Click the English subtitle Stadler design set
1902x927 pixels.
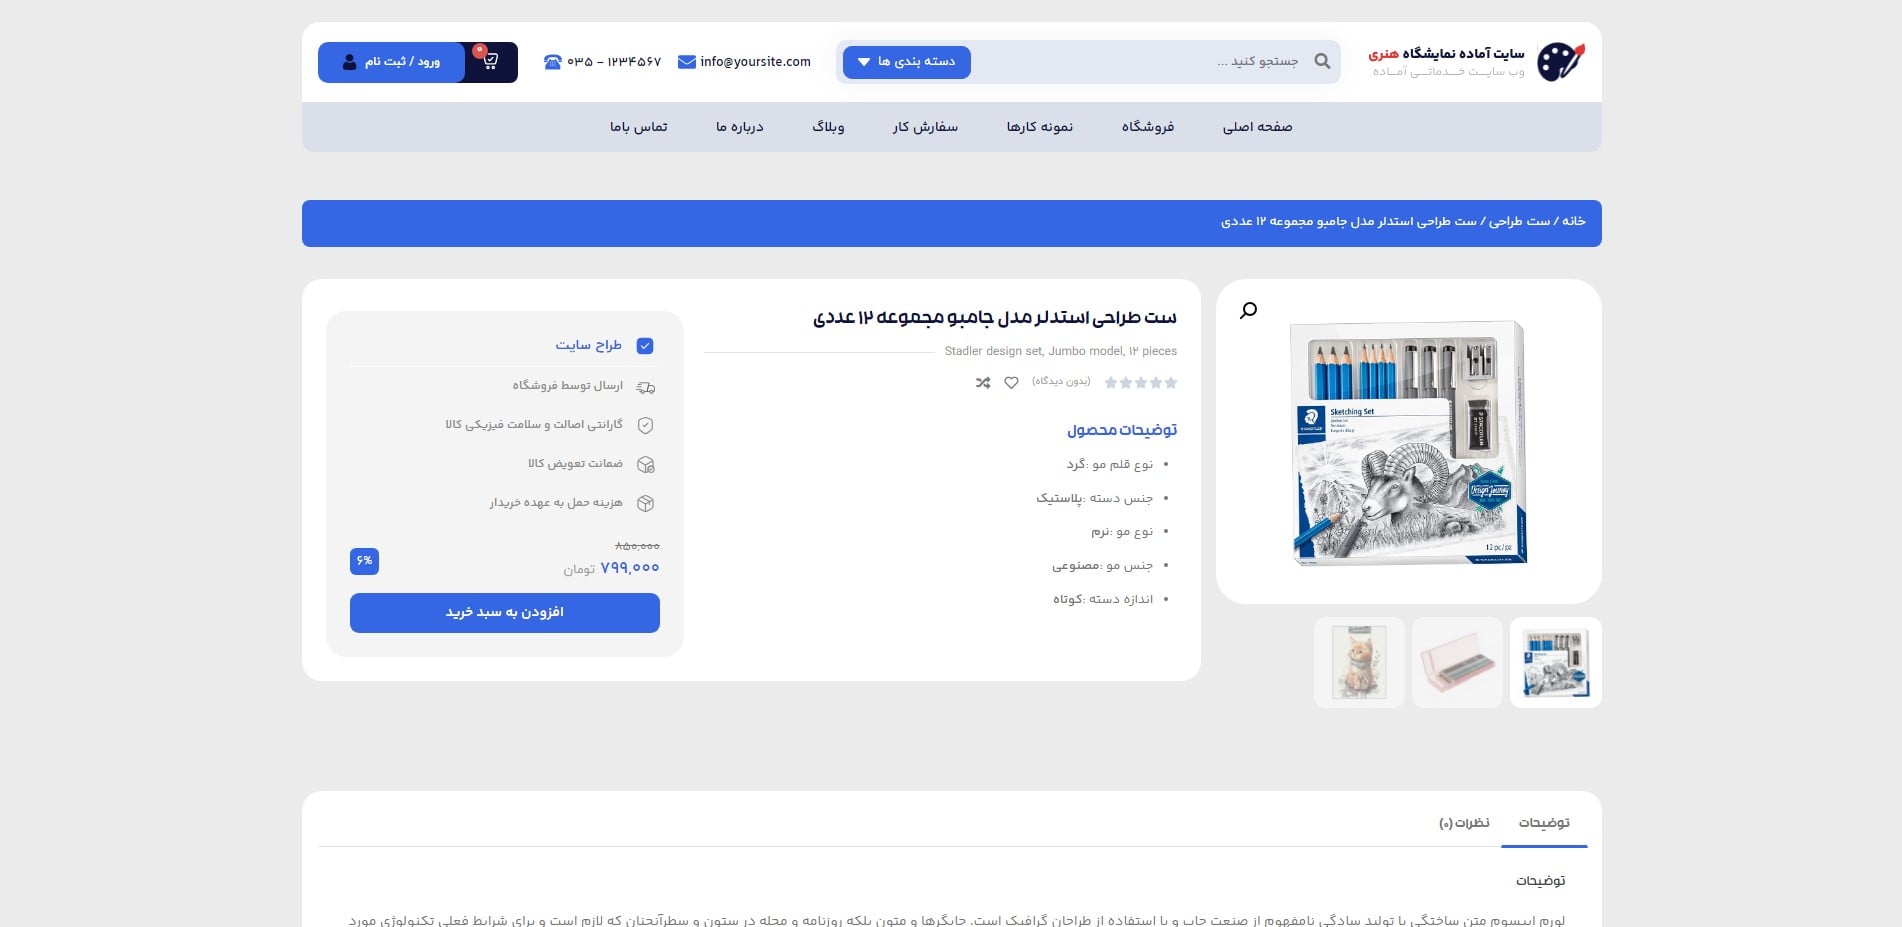(1061, 351)
